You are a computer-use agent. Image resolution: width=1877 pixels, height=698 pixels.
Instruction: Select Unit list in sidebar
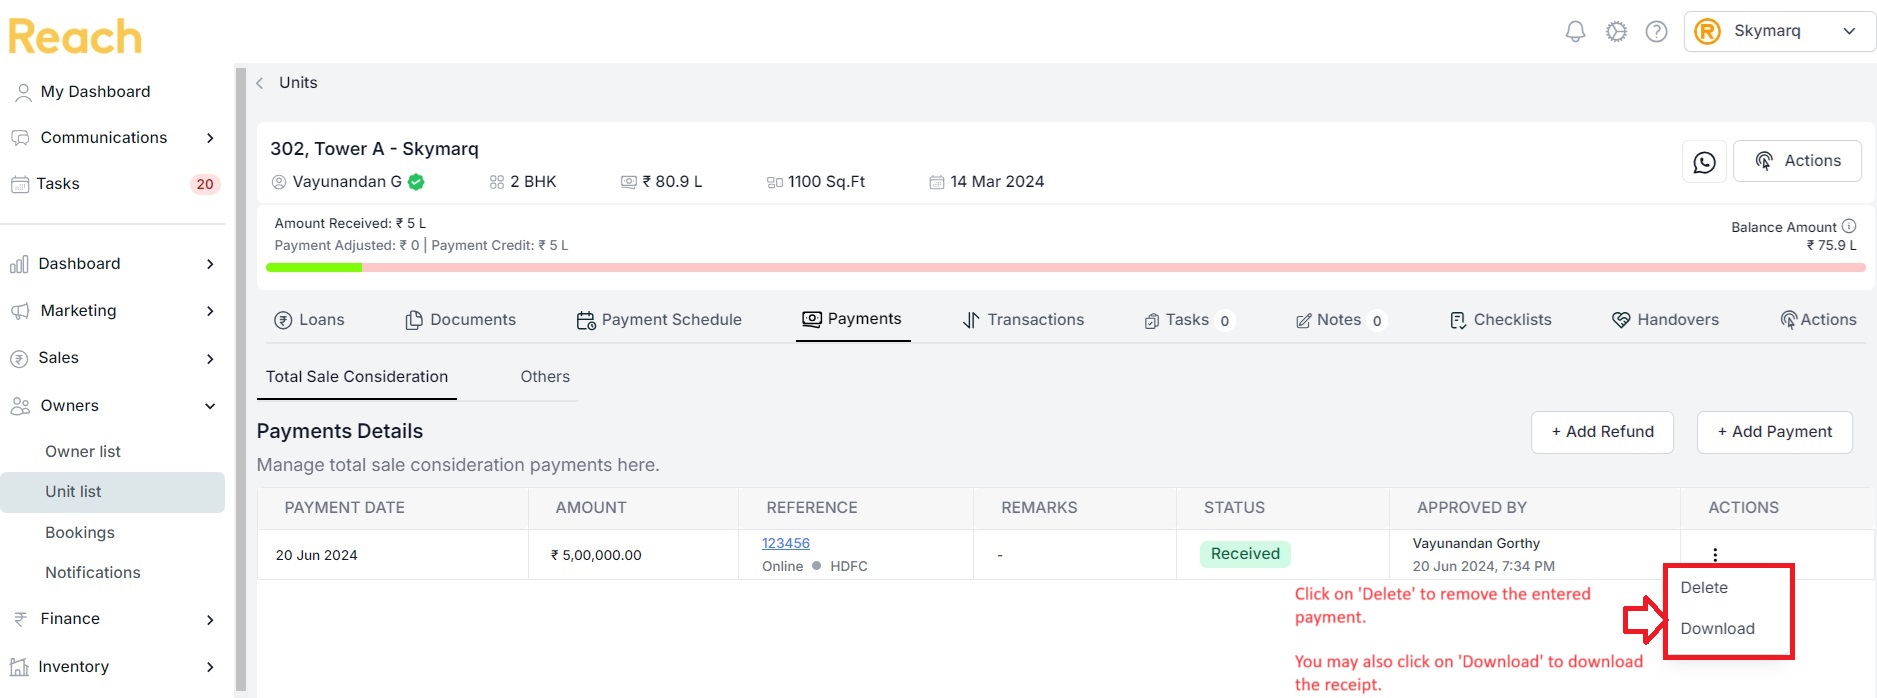112,492
